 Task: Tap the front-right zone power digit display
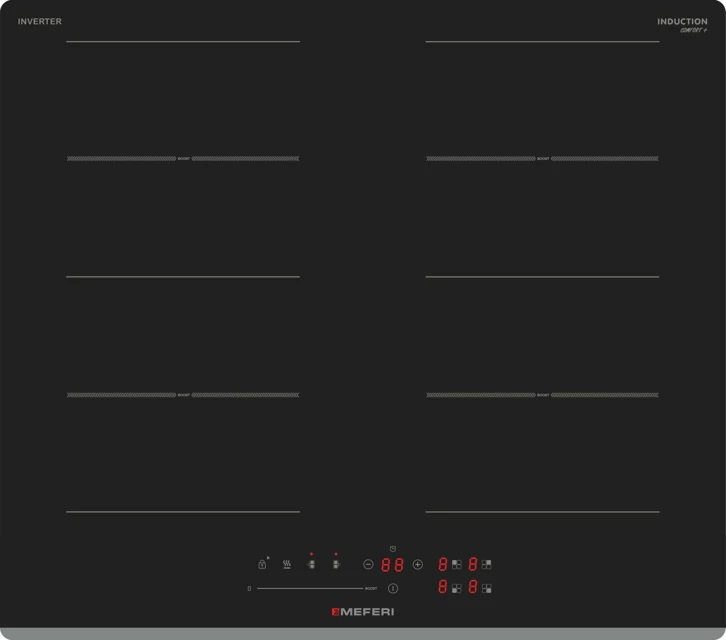472,587
